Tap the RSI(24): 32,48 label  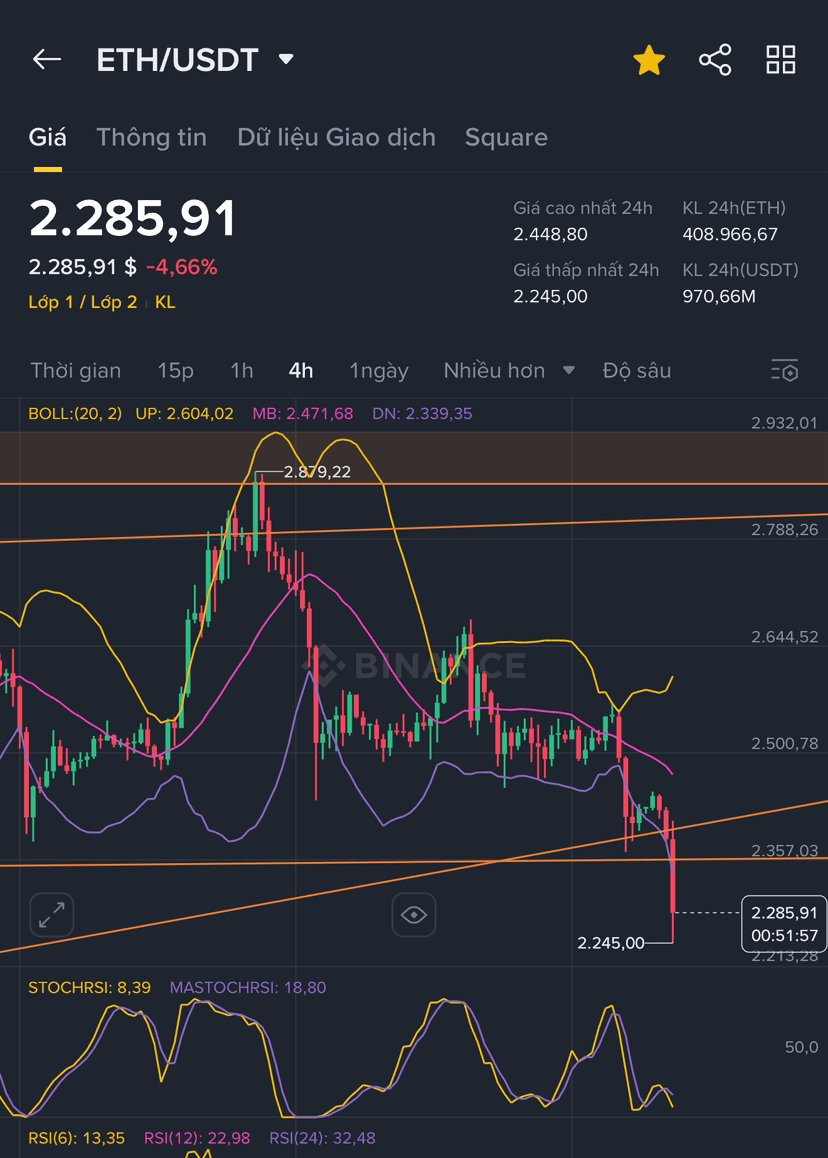tap(322, 1138)
